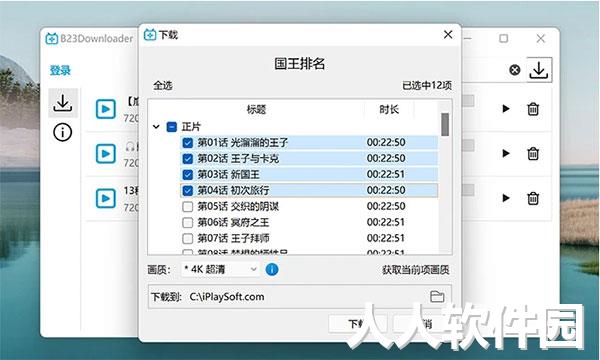Select duration 00:22:51 of episode 06
This screenshot has width=600, height=360.
point(386,222)
